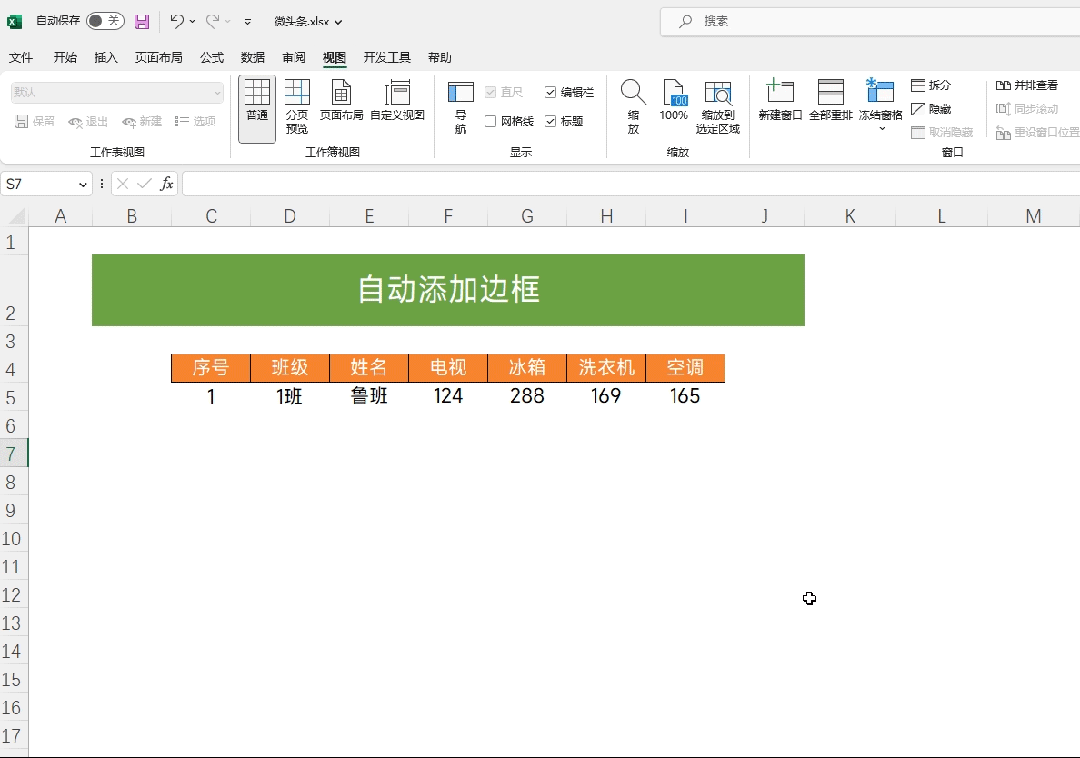Open 自定义视图 dialog
The height and width of the screenshot is (758, 1080).
(397, 101)
